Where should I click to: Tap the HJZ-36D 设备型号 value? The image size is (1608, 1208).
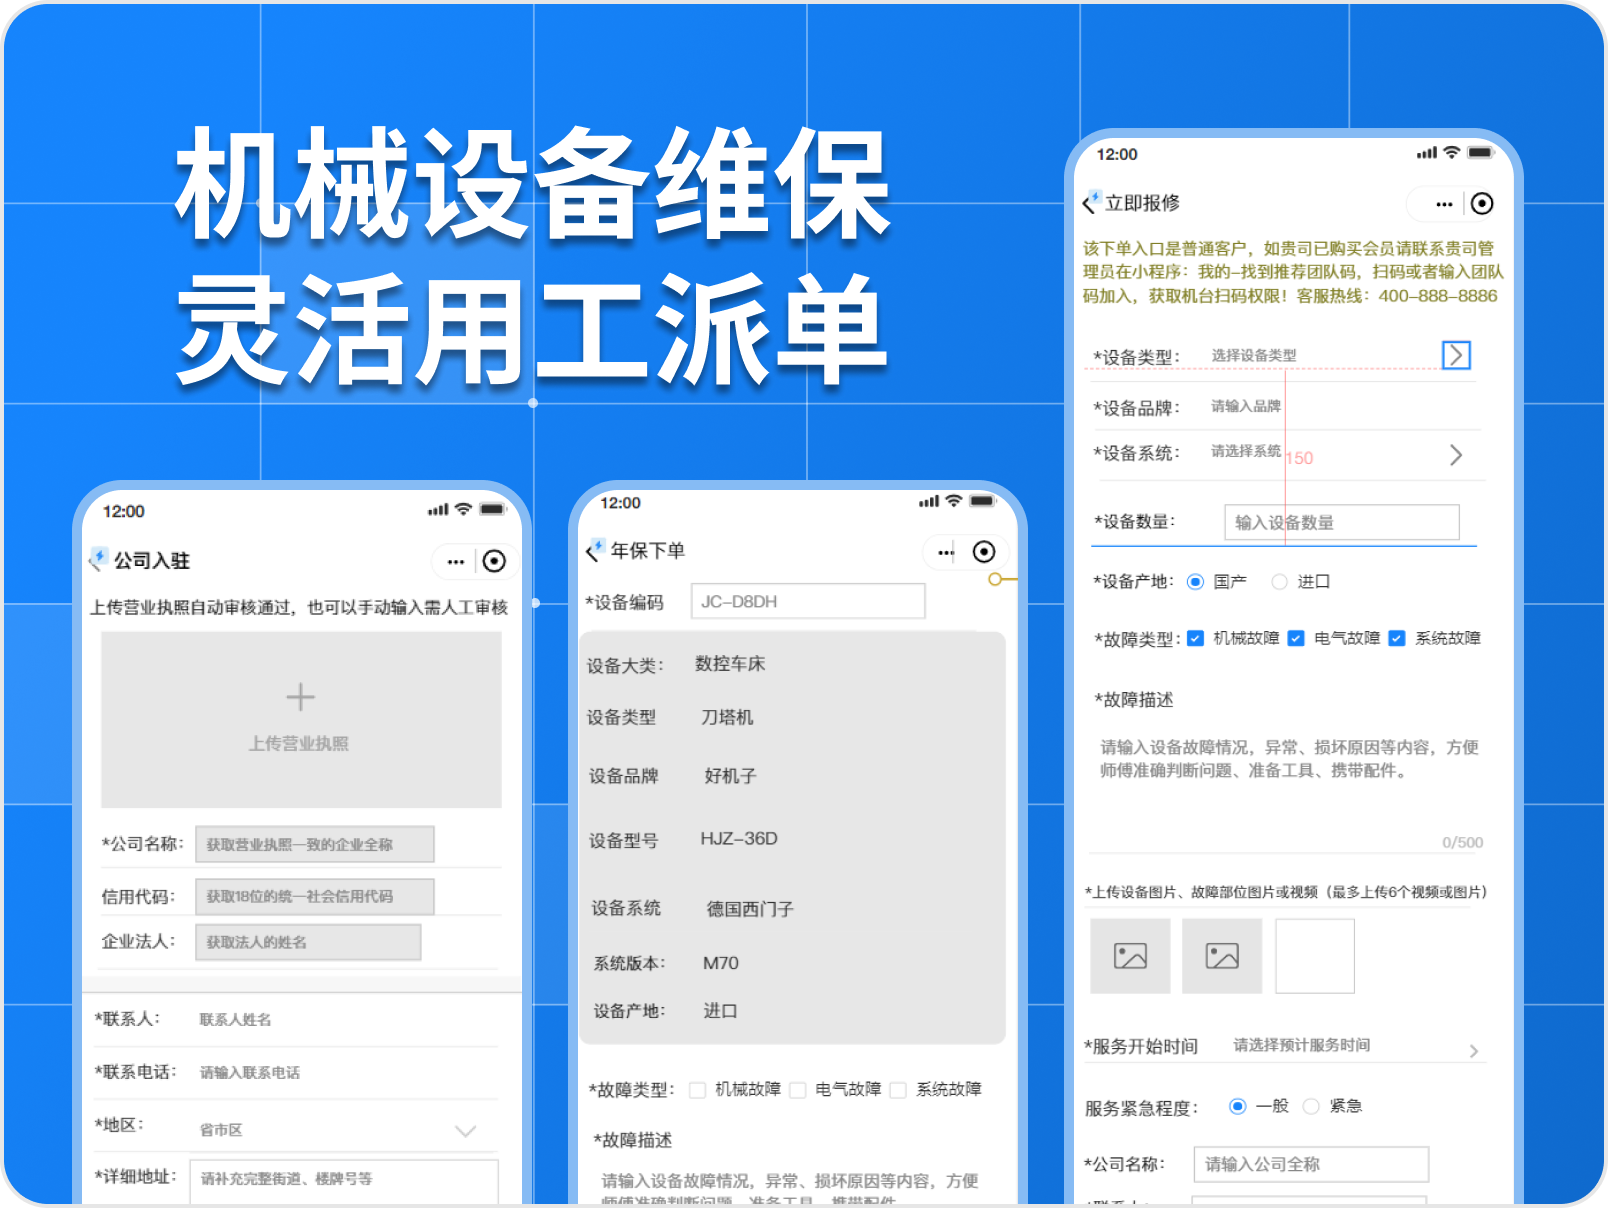(739, 838)
